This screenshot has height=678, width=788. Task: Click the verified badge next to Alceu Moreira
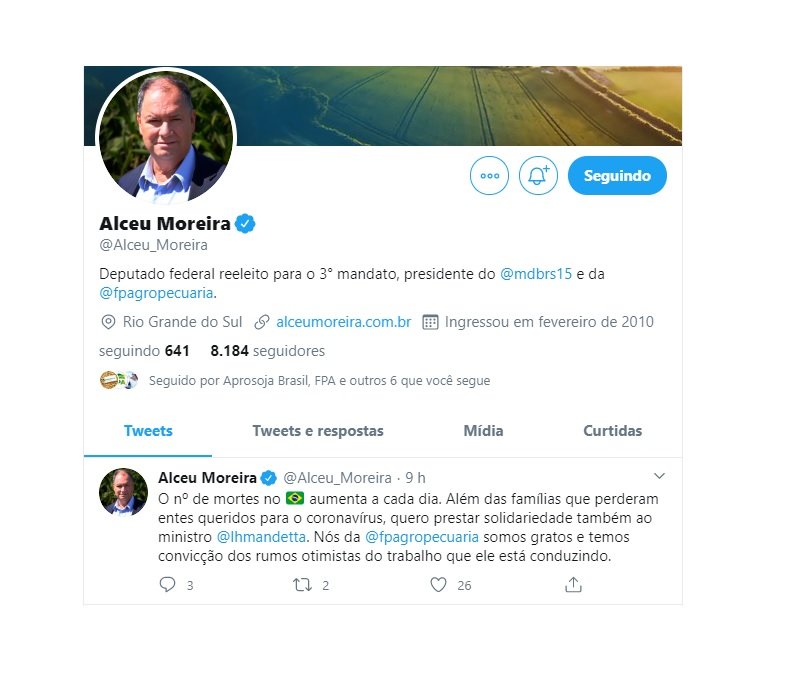point(245,224)
